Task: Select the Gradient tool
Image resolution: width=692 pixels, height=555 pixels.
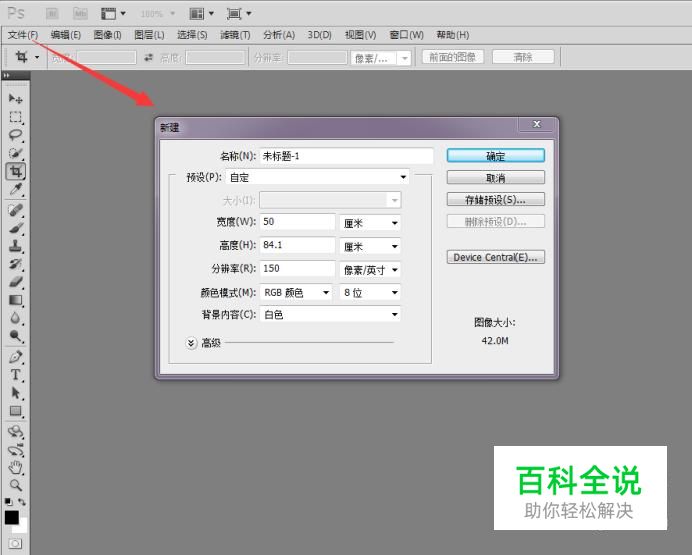Action: pyautogui.click(x=15, y=300)
